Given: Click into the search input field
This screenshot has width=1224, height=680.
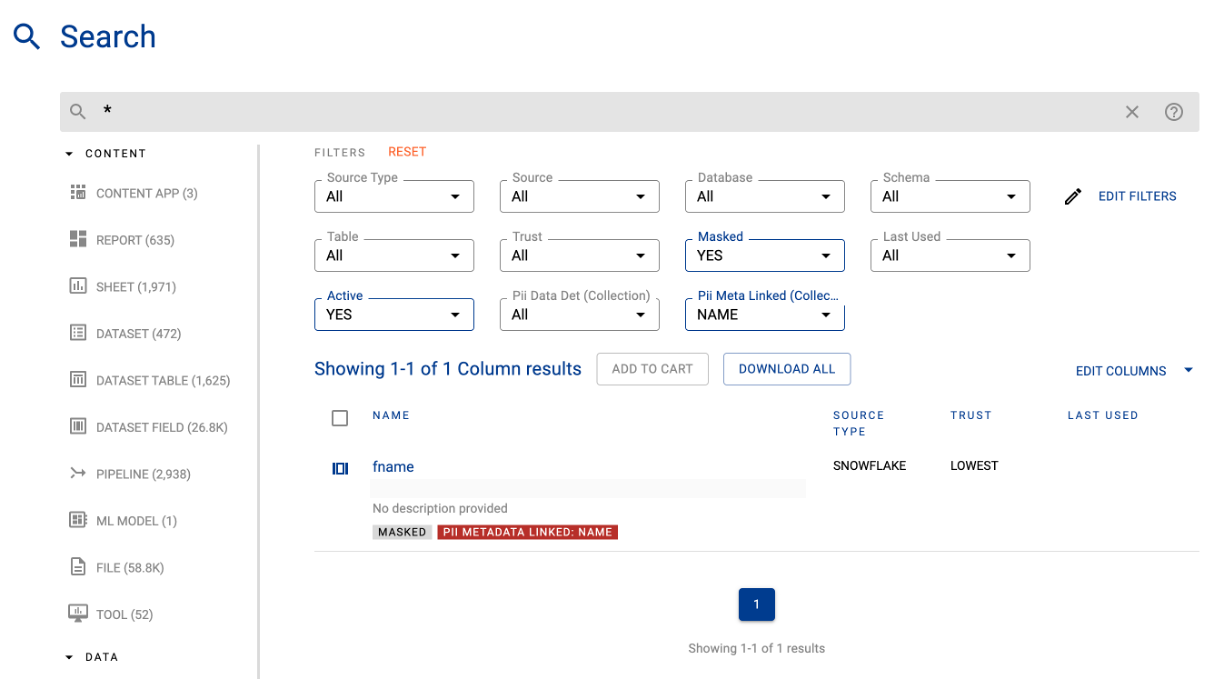Looking at the screenshot, I should 600,112.
